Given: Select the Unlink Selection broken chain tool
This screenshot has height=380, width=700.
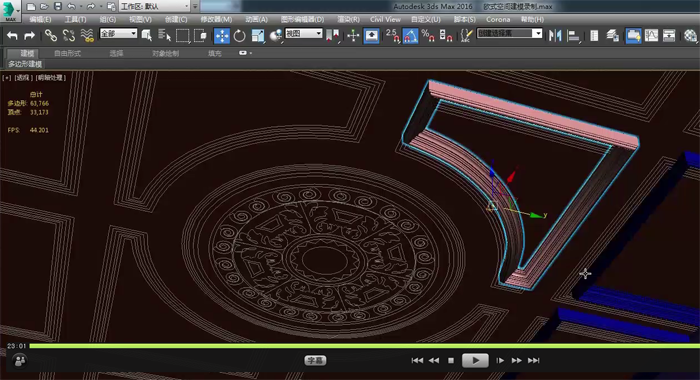Looking at the screenshot, I should [x=69, y=35].
